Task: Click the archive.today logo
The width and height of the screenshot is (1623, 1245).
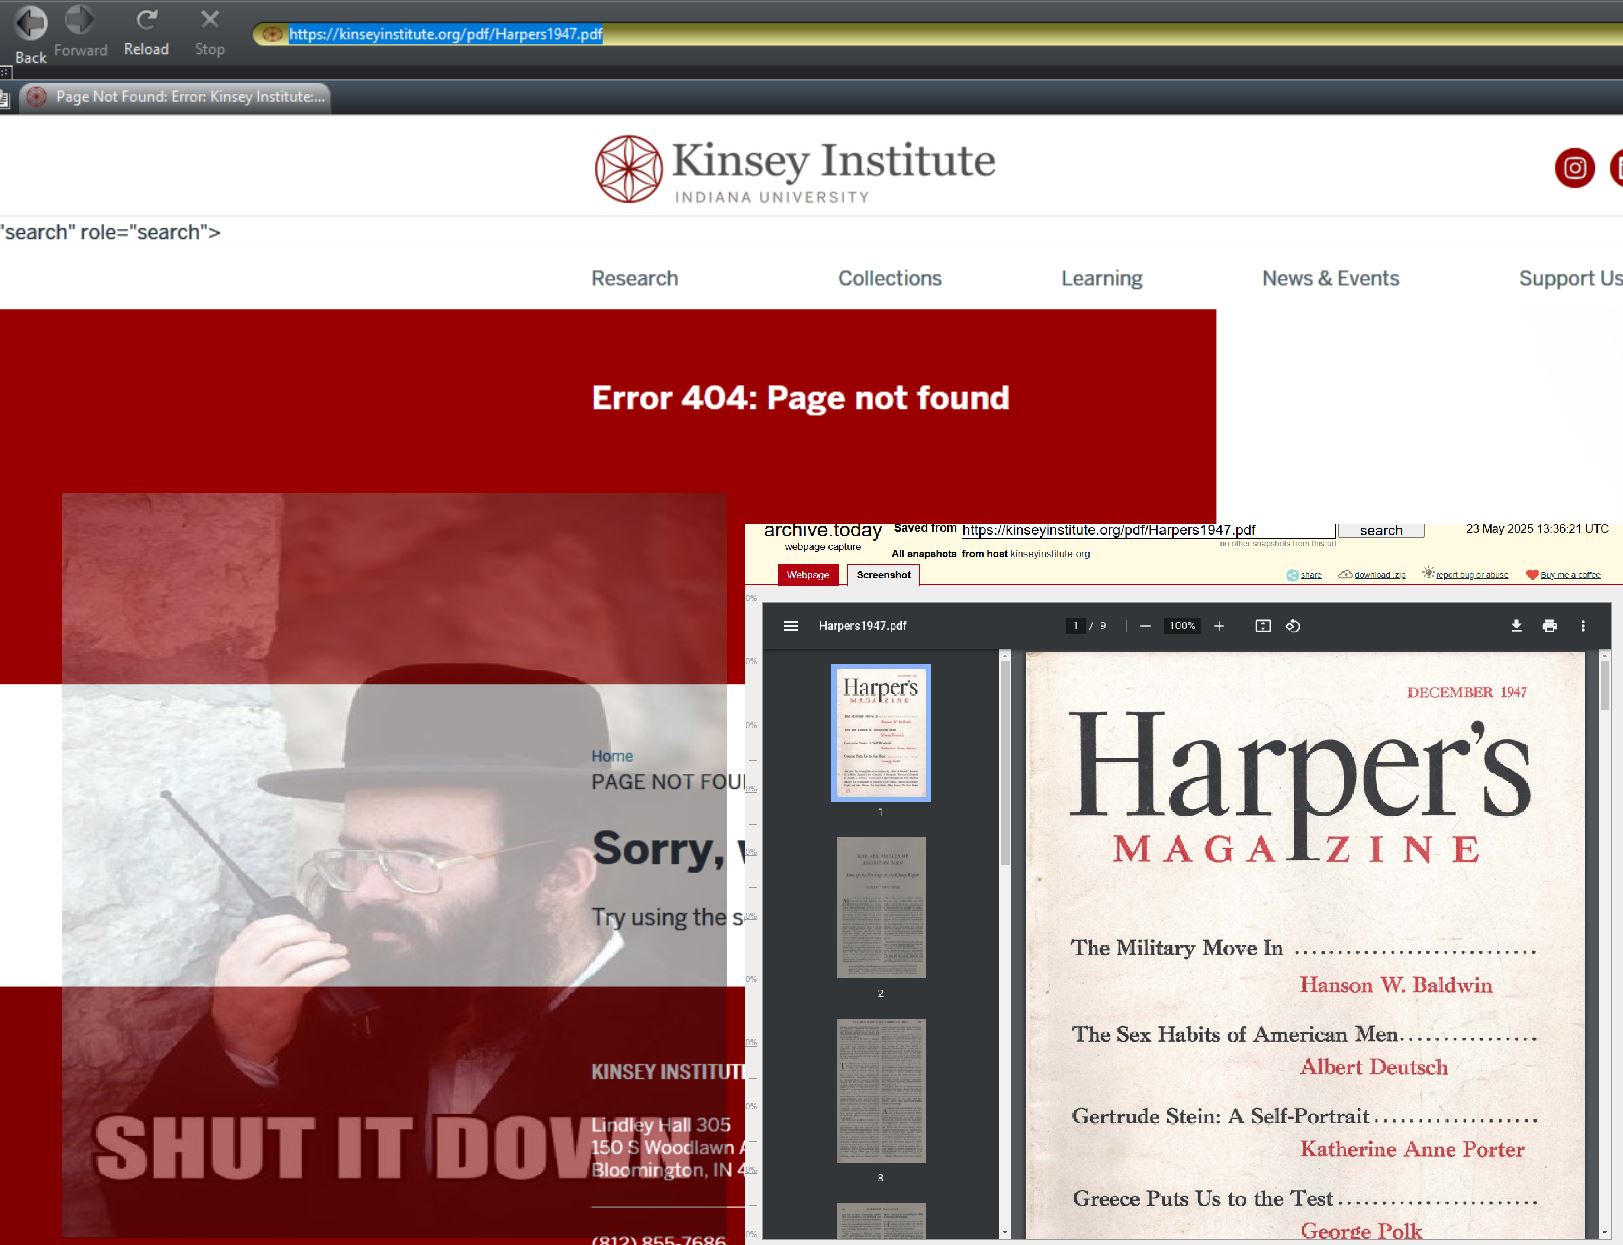Action: (x=823, y=530)
